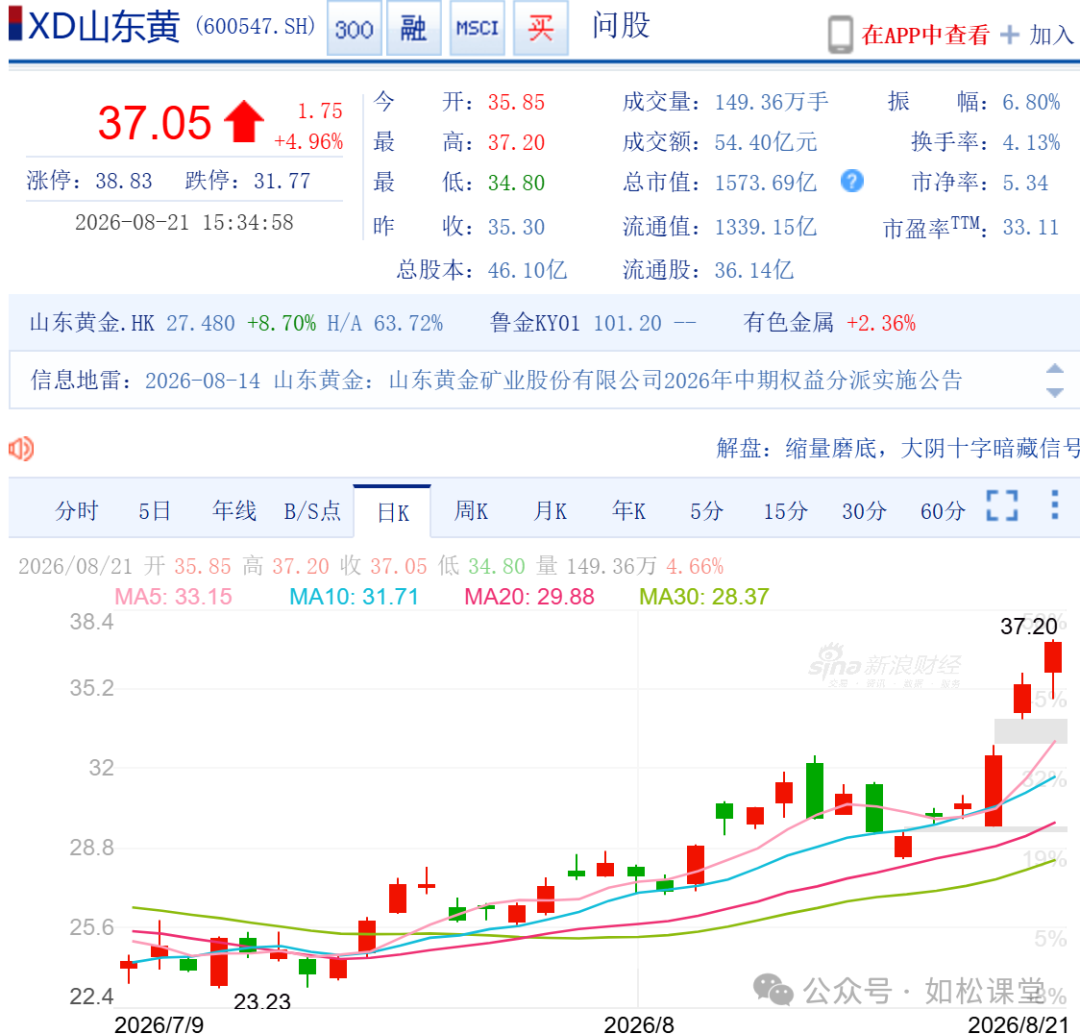Click the orange speaker sound icon
Screen dimensions: 1080x1034
tap(21, 448)
